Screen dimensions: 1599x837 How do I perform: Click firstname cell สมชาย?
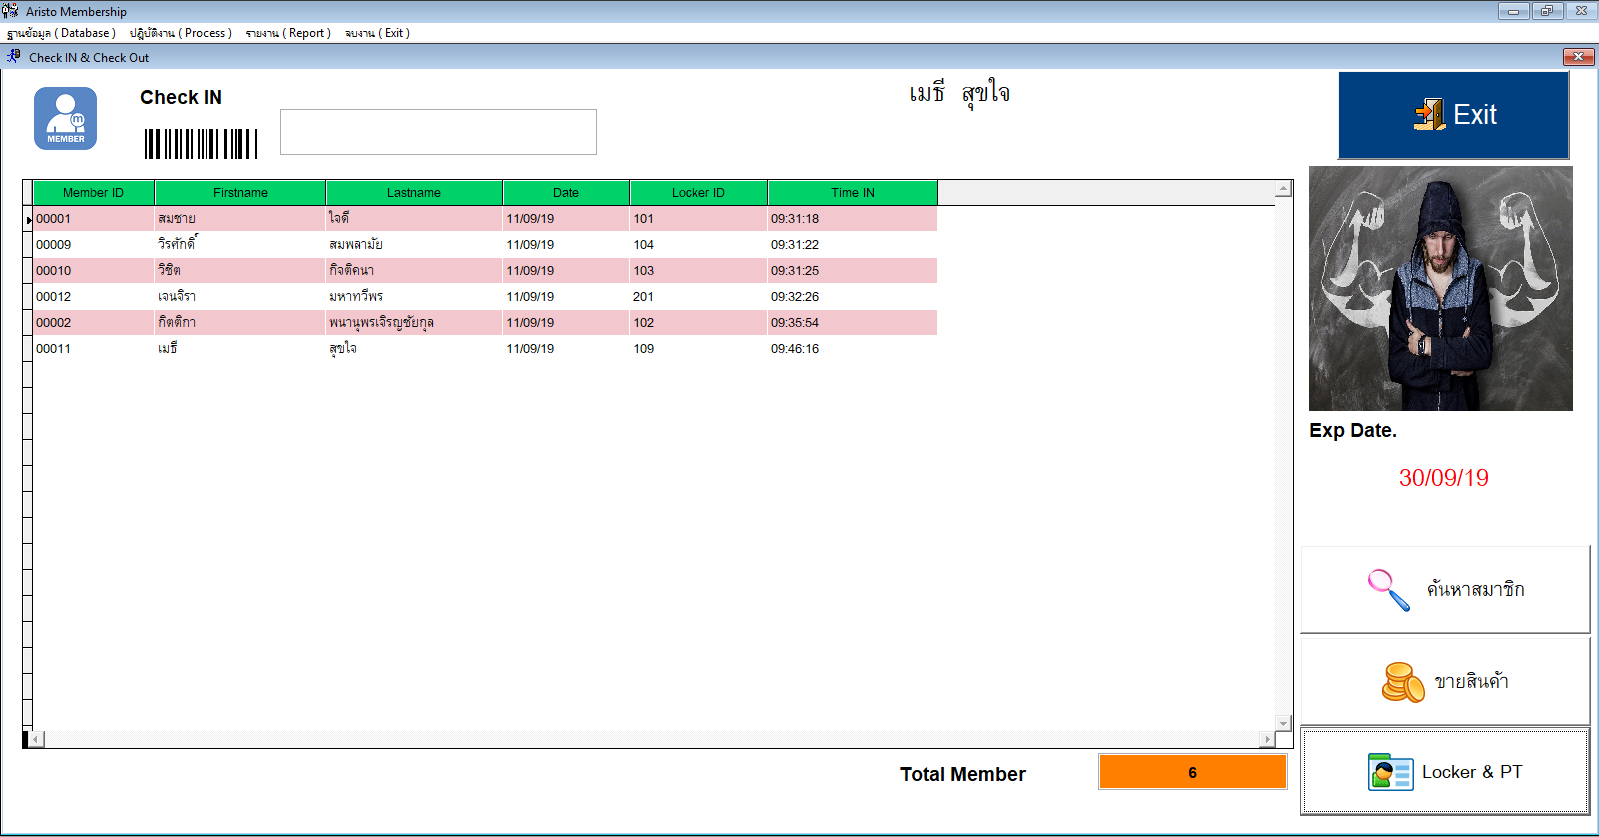(240, 219)
